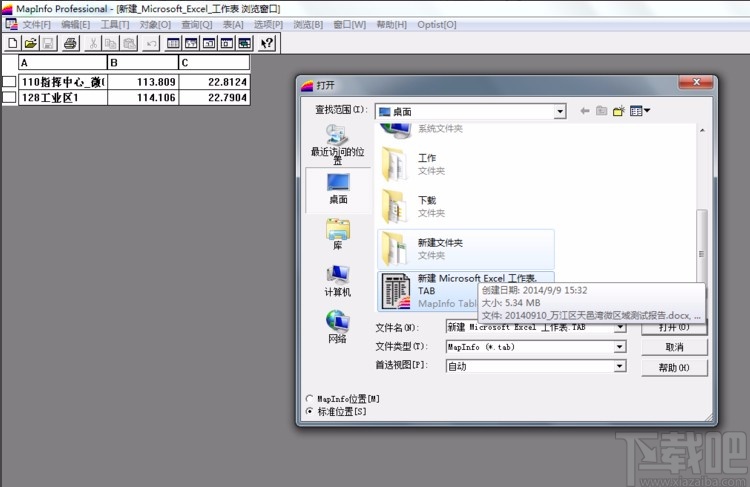The image size is (750, 487).
Task: Select the 新建 Microsoft Excel 工作表.TAB file
Action: pyautogui.click(x=428, y=290)
